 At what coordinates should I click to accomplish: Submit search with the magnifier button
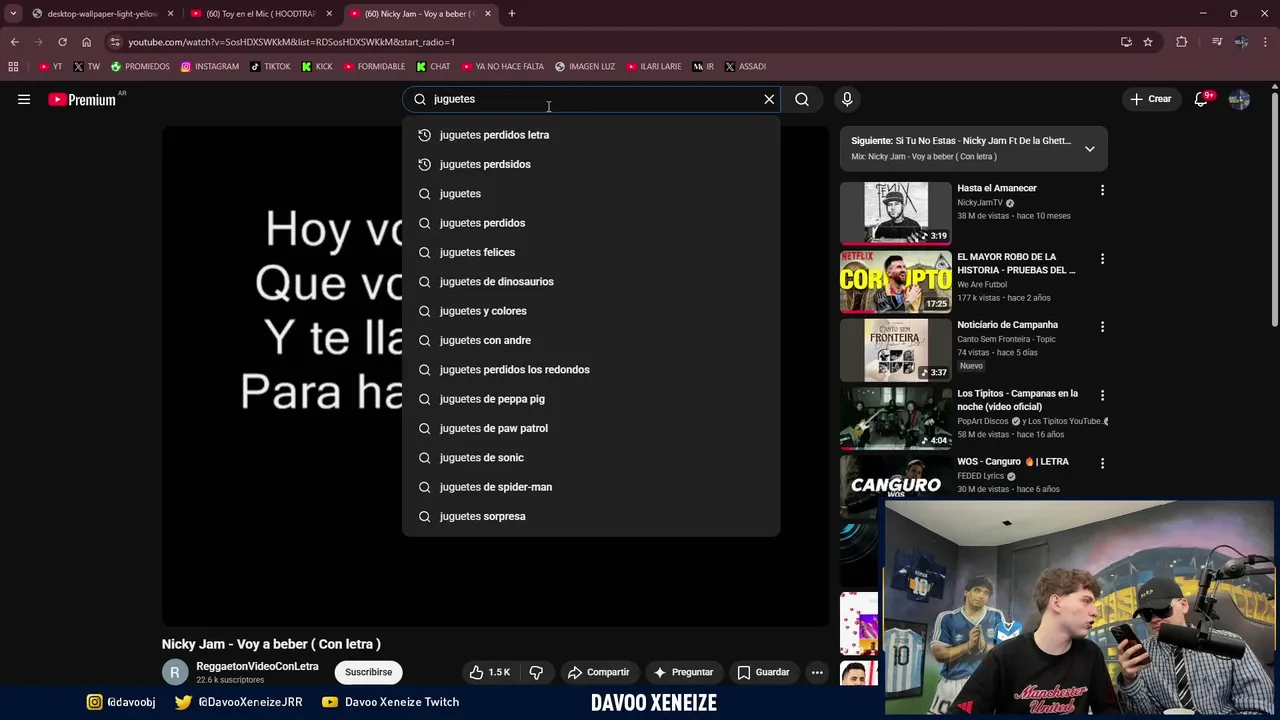[802, 99]
